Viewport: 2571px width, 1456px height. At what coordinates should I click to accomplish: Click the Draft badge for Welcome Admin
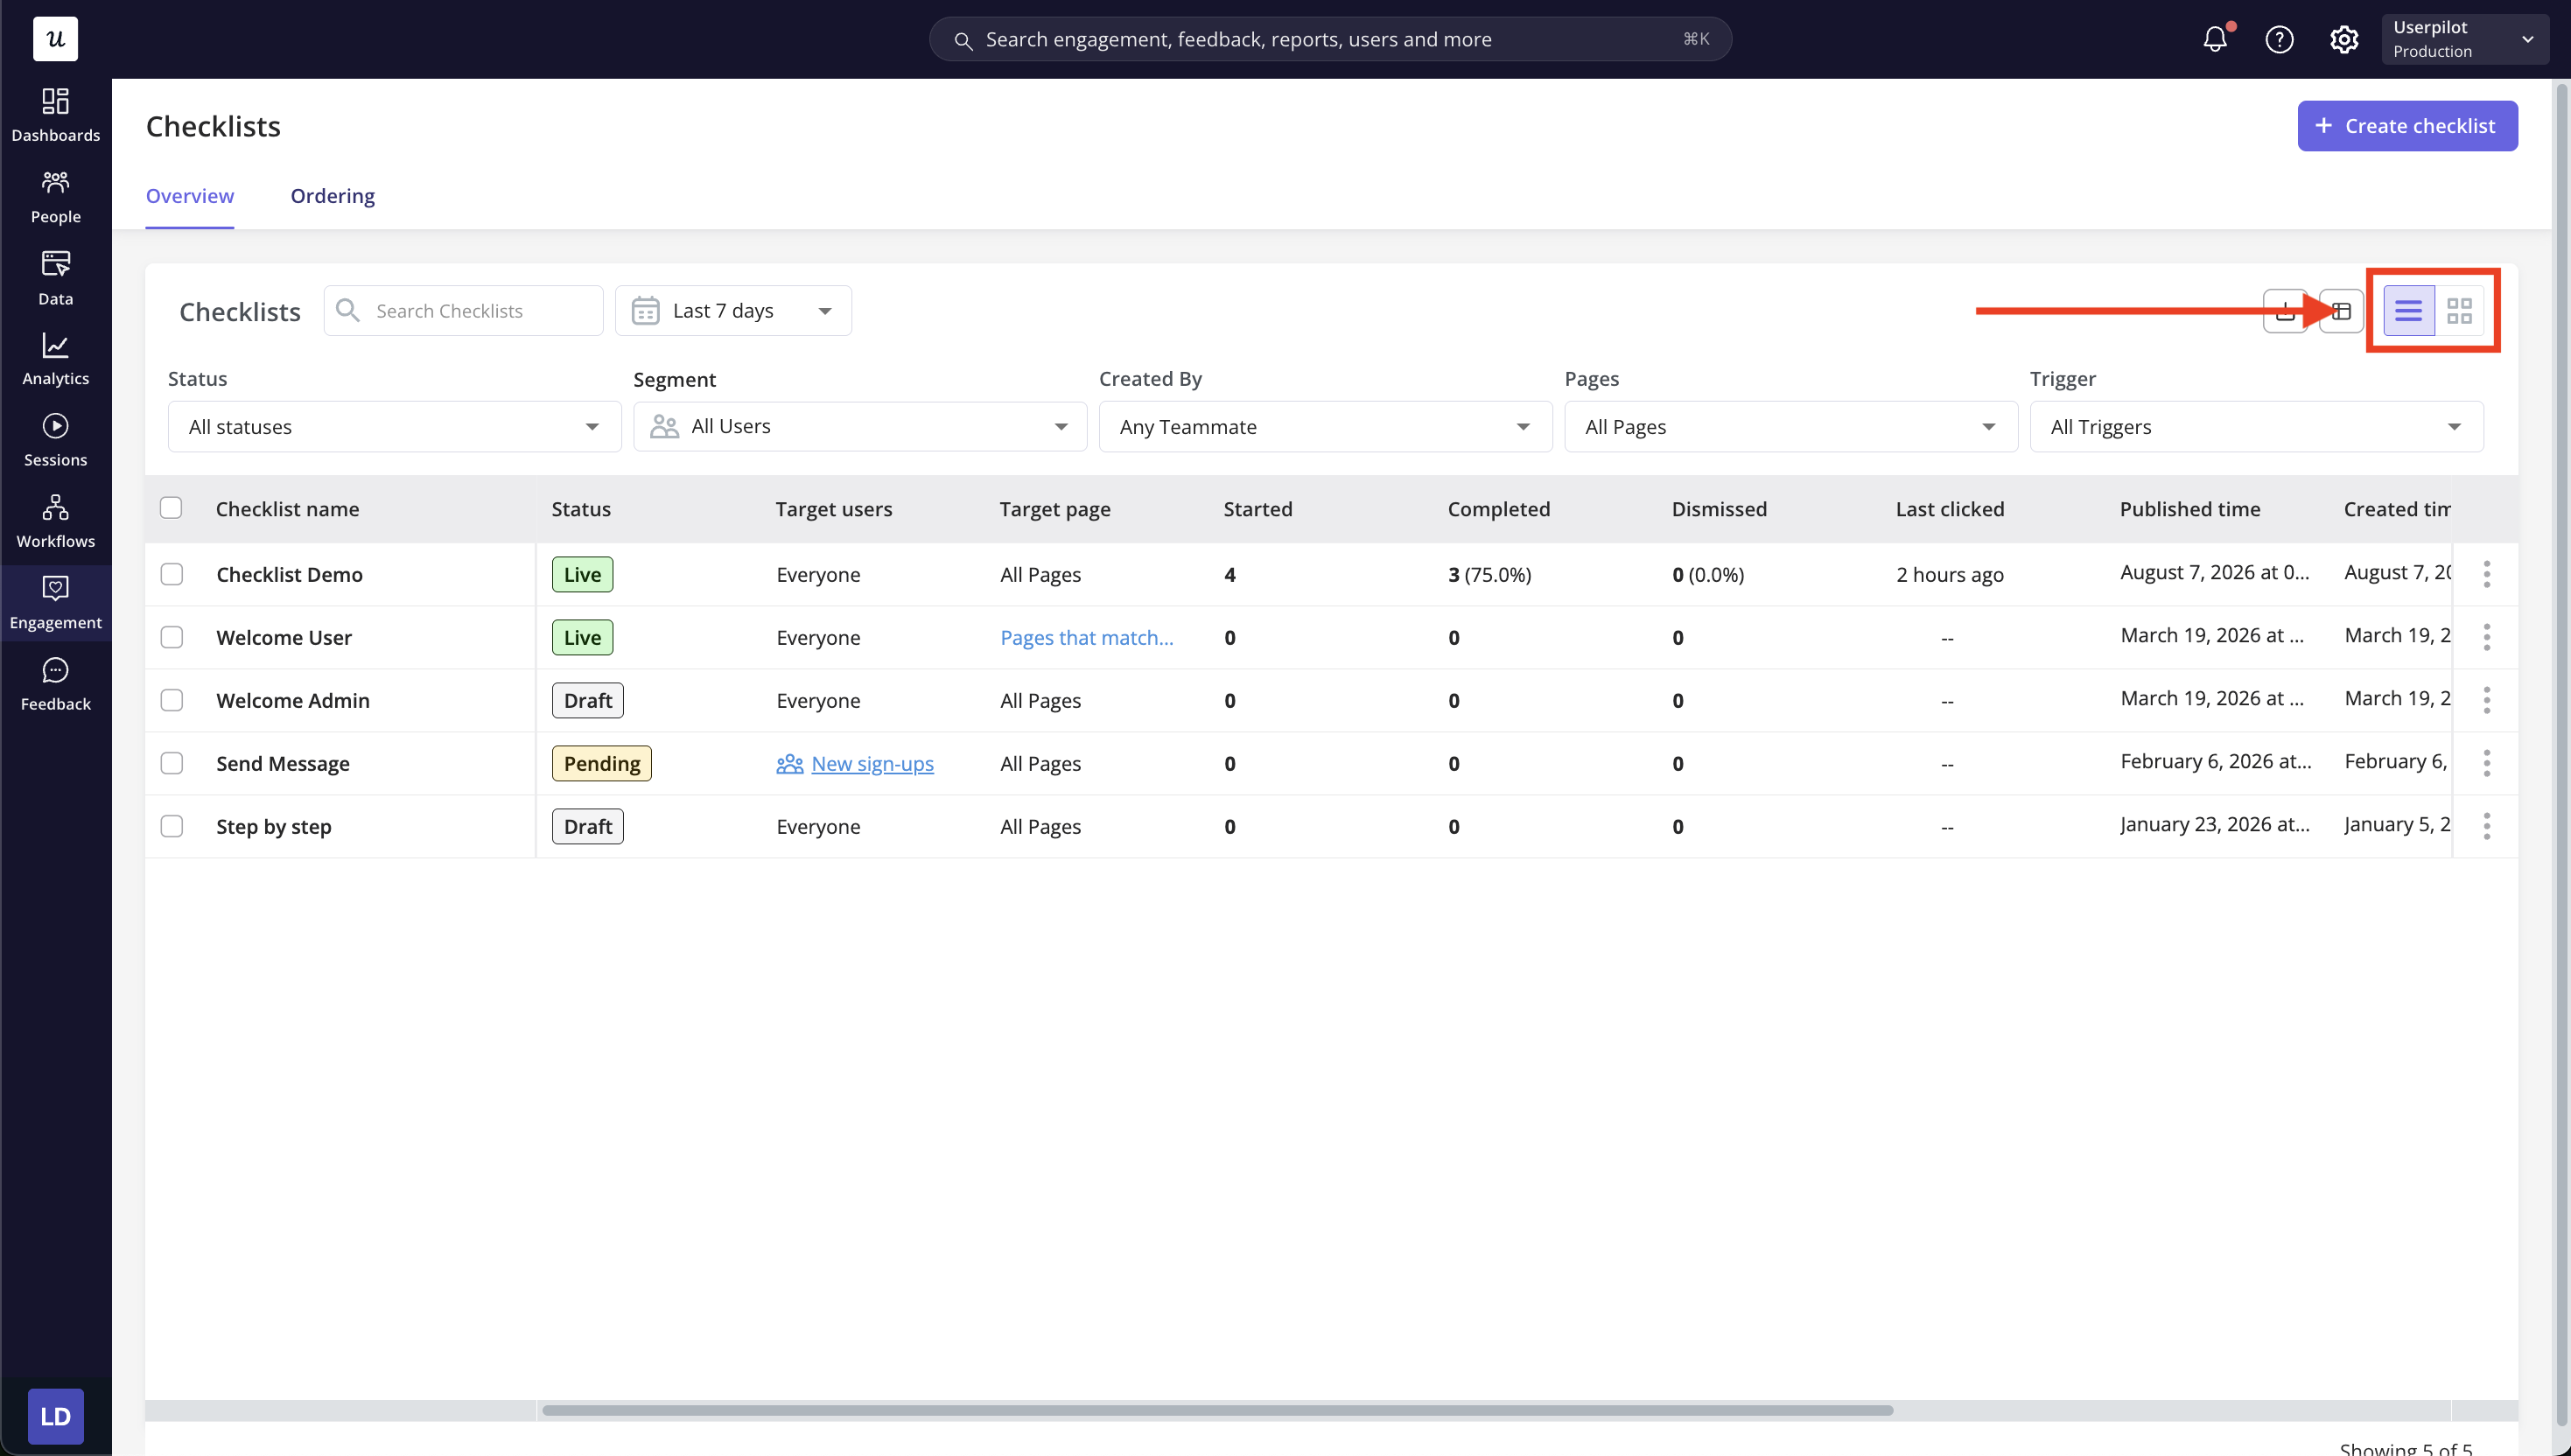coord(588,701)
